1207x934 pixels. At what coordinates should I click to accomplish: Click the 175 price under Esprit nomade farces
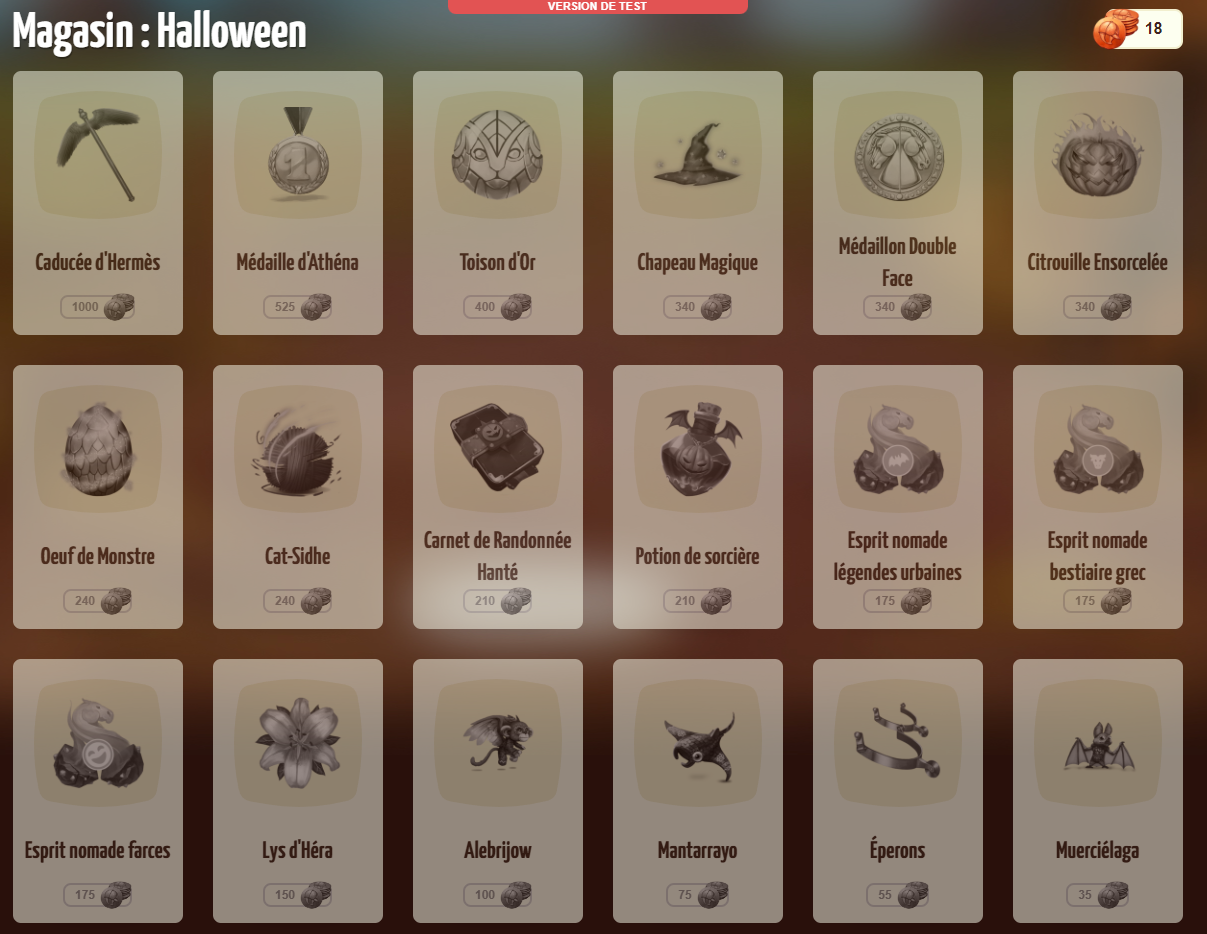point(98,895)
